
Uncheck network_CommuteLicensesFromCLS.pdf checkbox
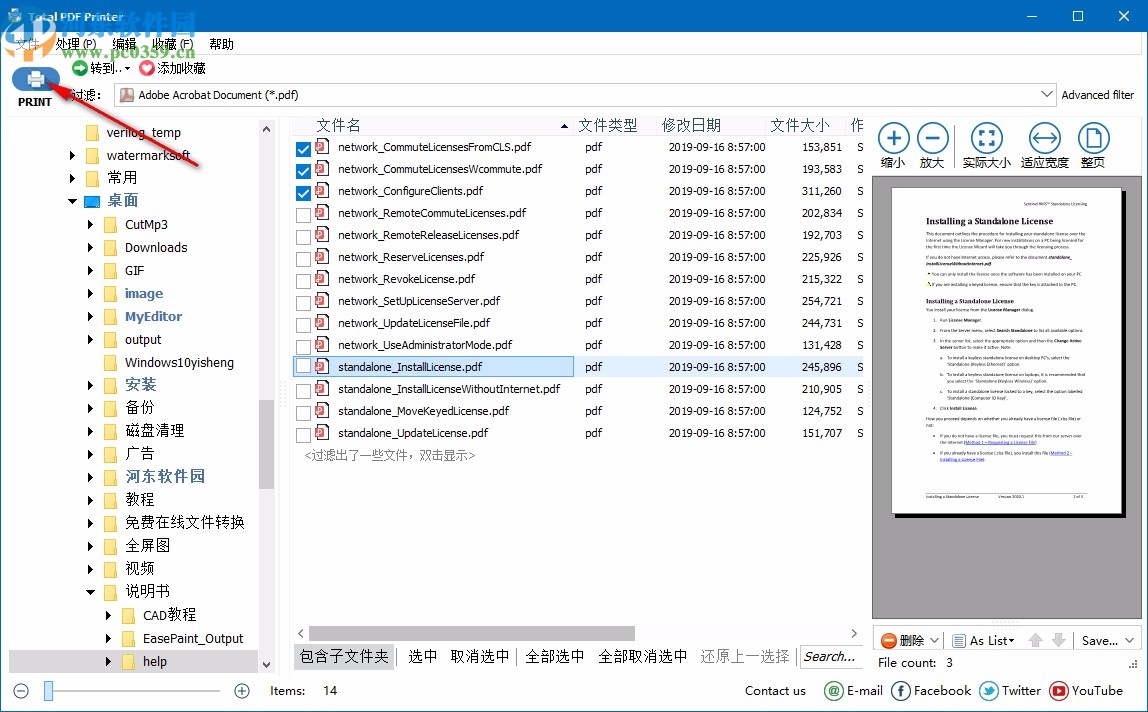303,149
